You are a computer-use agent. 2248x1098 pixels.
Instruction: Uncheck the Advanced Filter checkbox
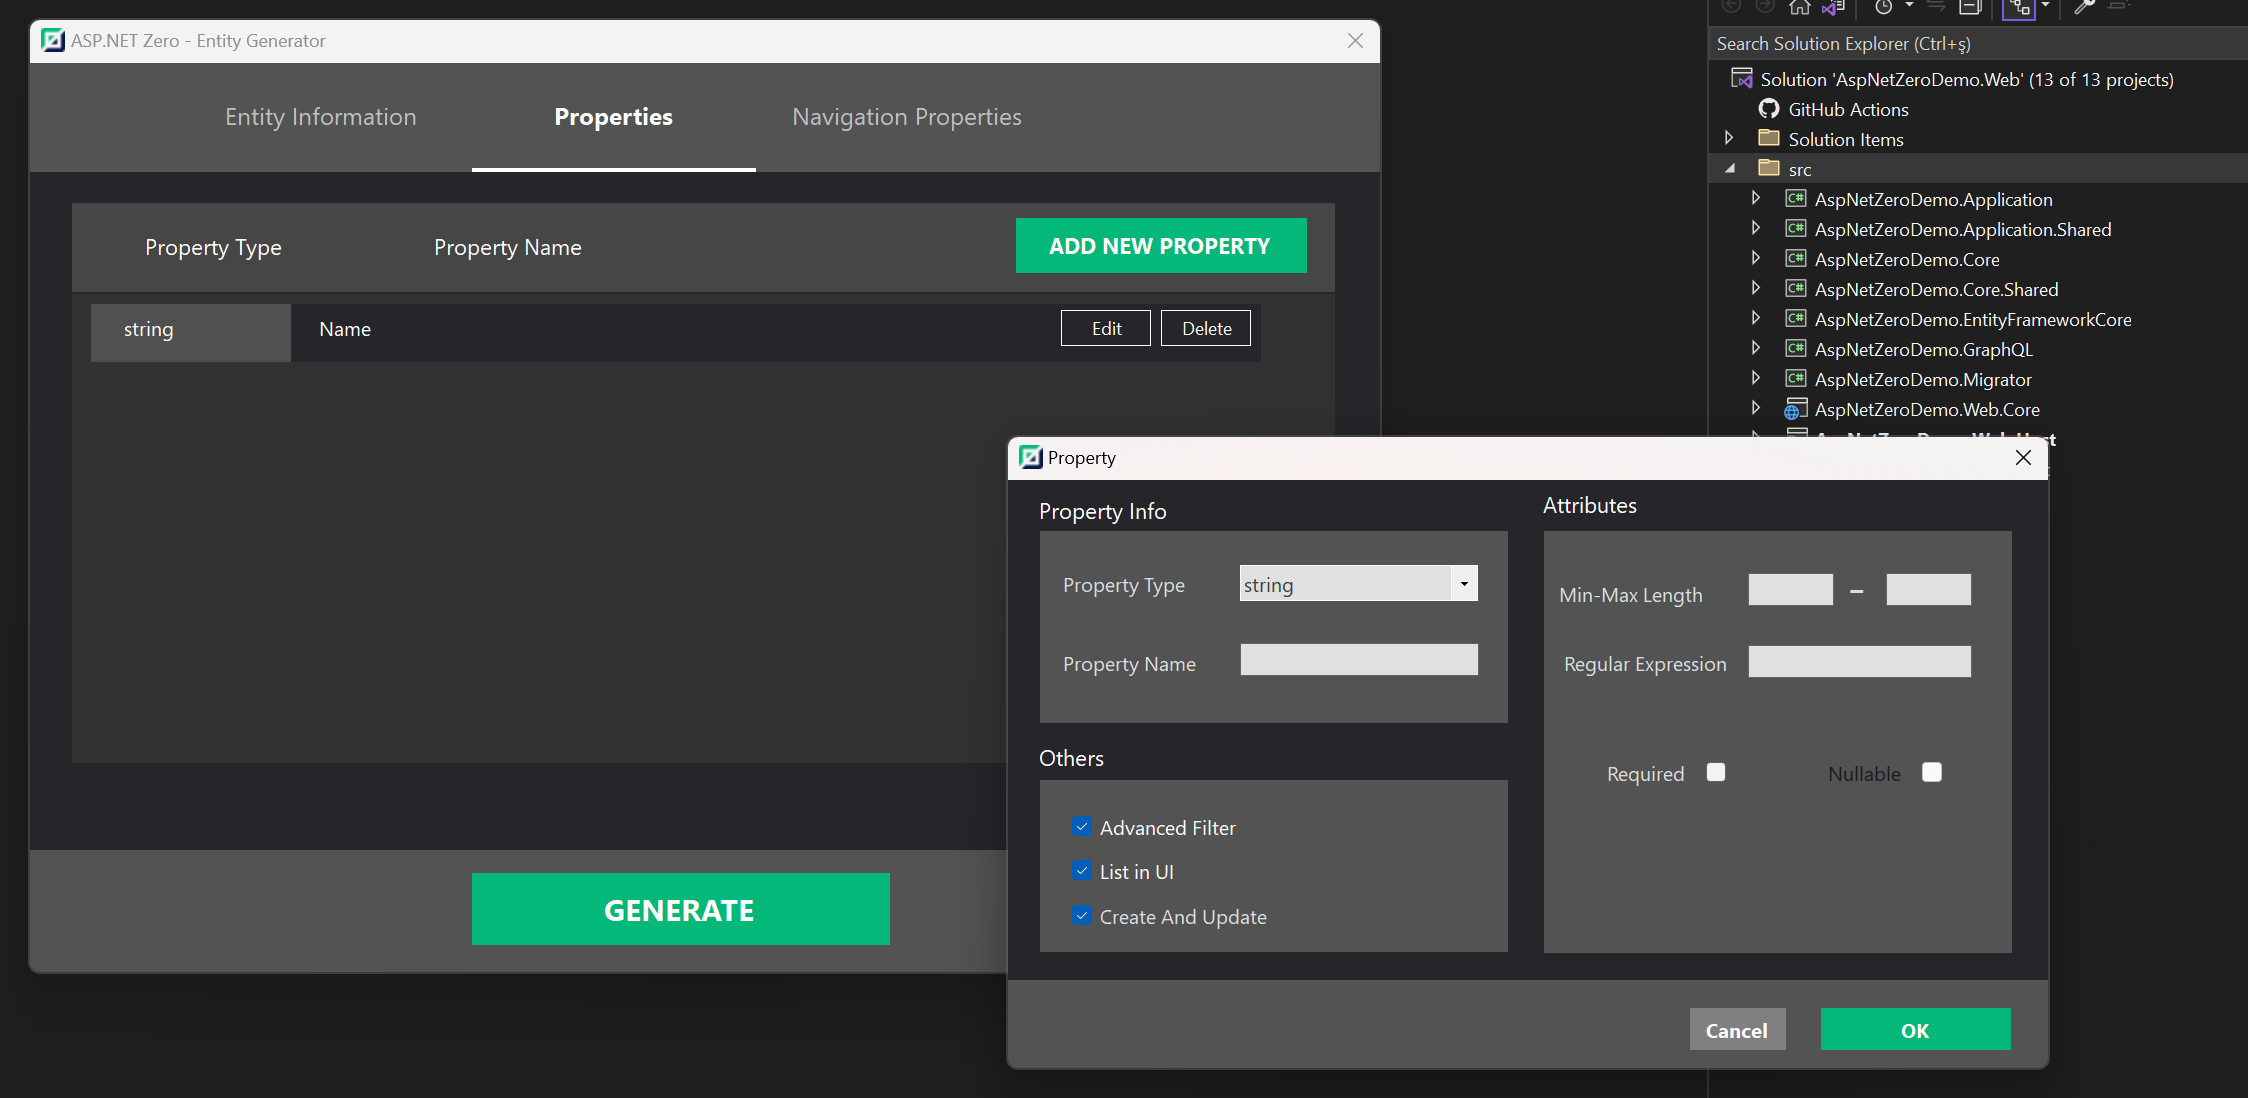pos(1081,827)
